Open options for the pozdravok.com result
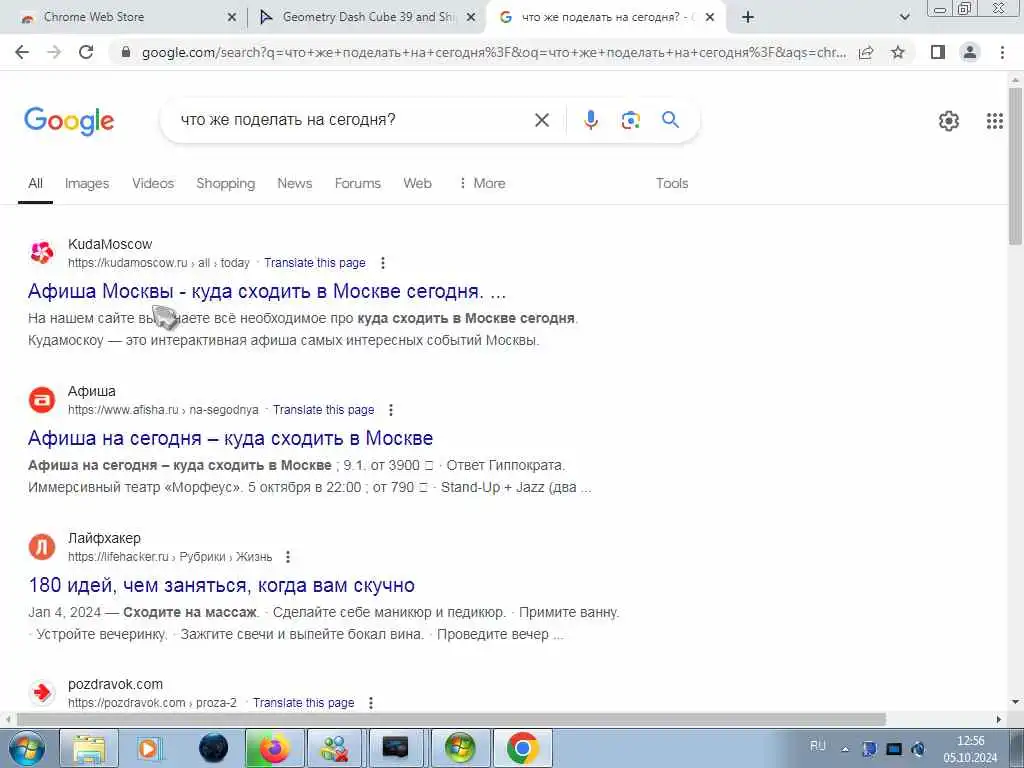The width and height of the screenshot is (1024, 768). point(370,703)
